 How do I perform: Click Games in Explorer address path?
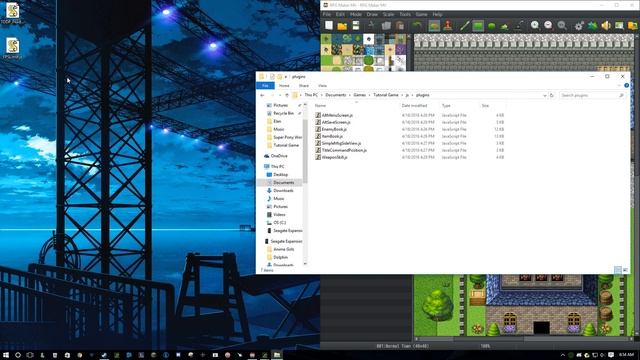(360, 95)
